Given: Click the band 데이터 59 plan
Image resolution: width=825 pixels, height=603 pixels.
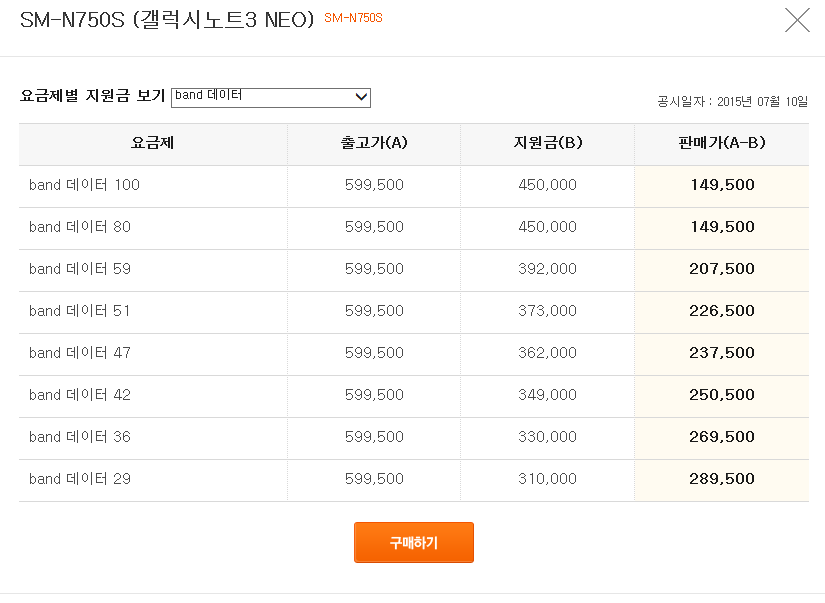Looking at the screenshot, I should [80, 269].
